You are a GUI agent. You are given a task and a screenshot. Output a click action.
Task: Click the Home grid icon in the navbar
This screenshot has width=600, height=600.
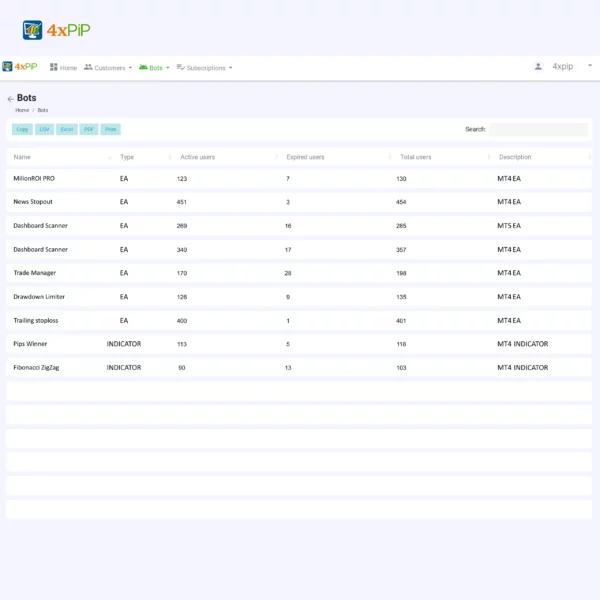point(54,68)
